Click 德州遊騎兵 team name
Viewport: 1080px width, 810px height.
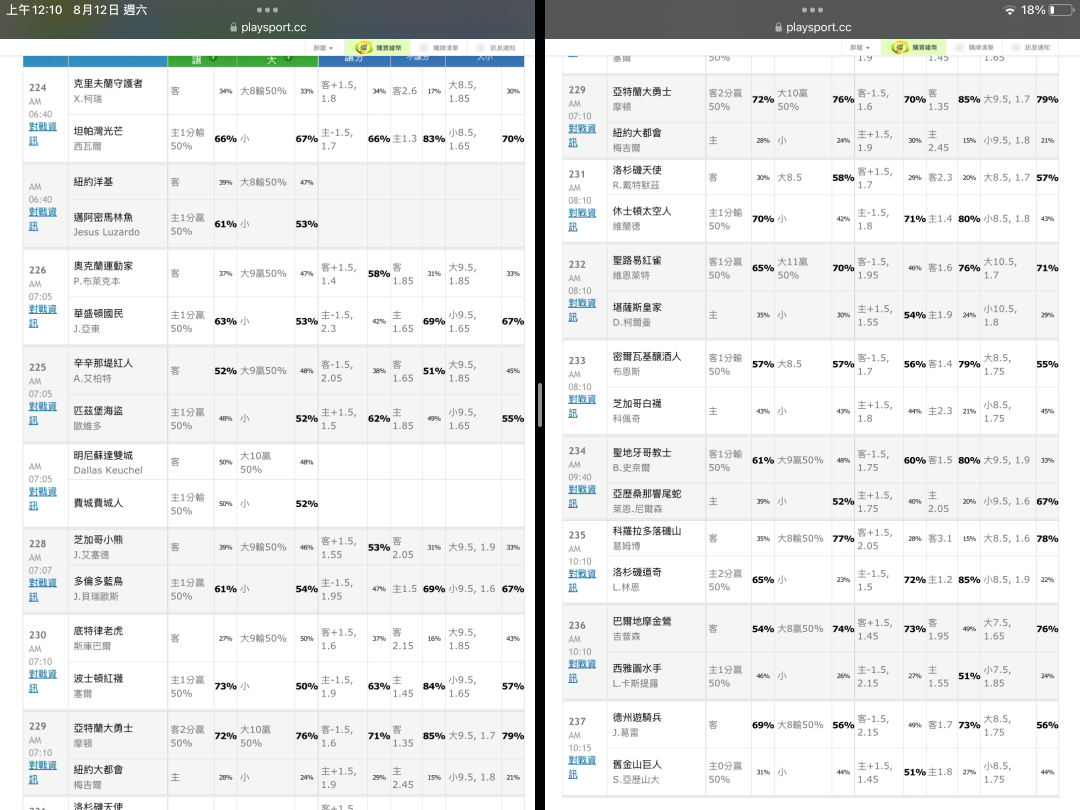pyautogui.click(x=637, y=717)
